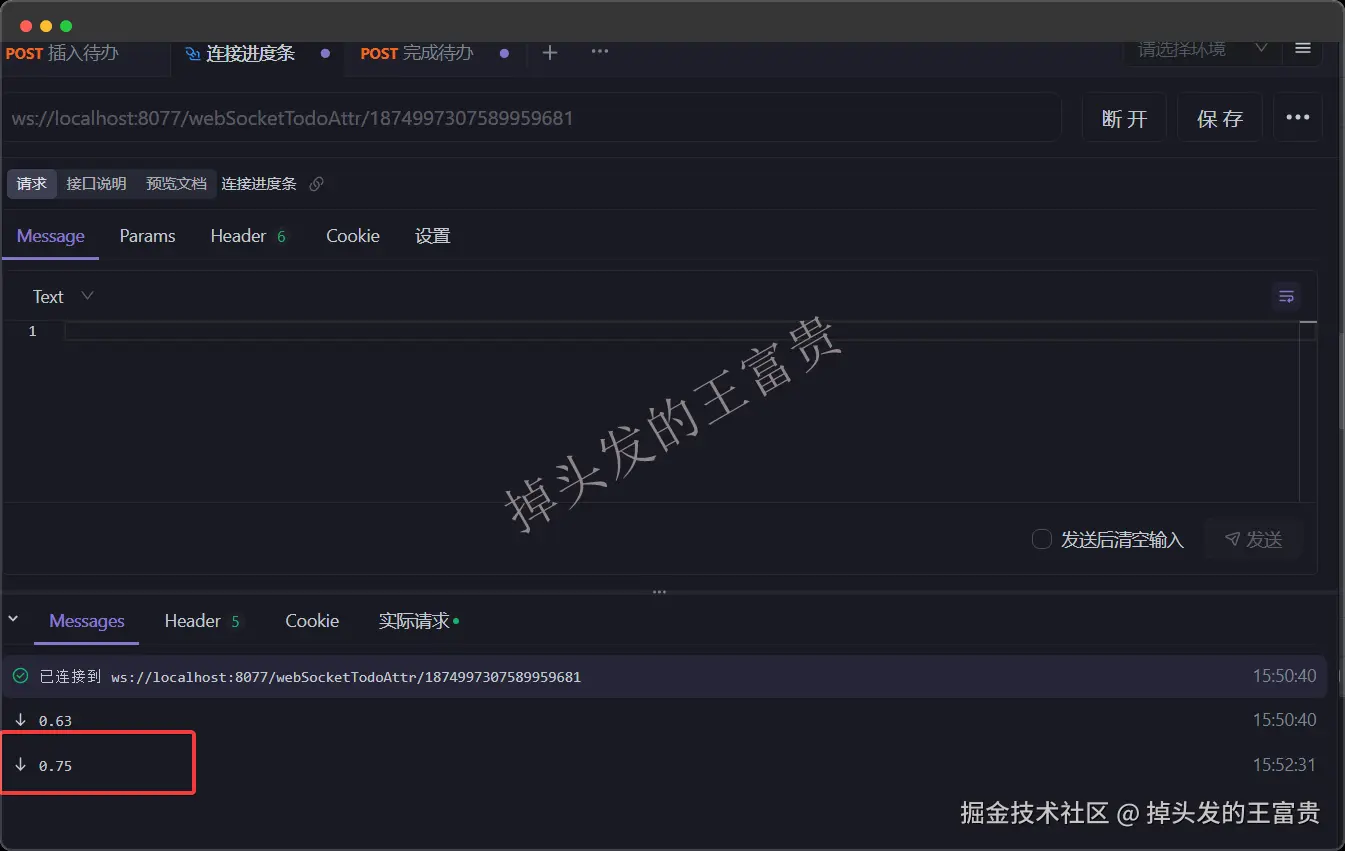Collapse the Messages panel with the chevron
The height and width of the screenshot is (851, 1345).
click(13, 620)
